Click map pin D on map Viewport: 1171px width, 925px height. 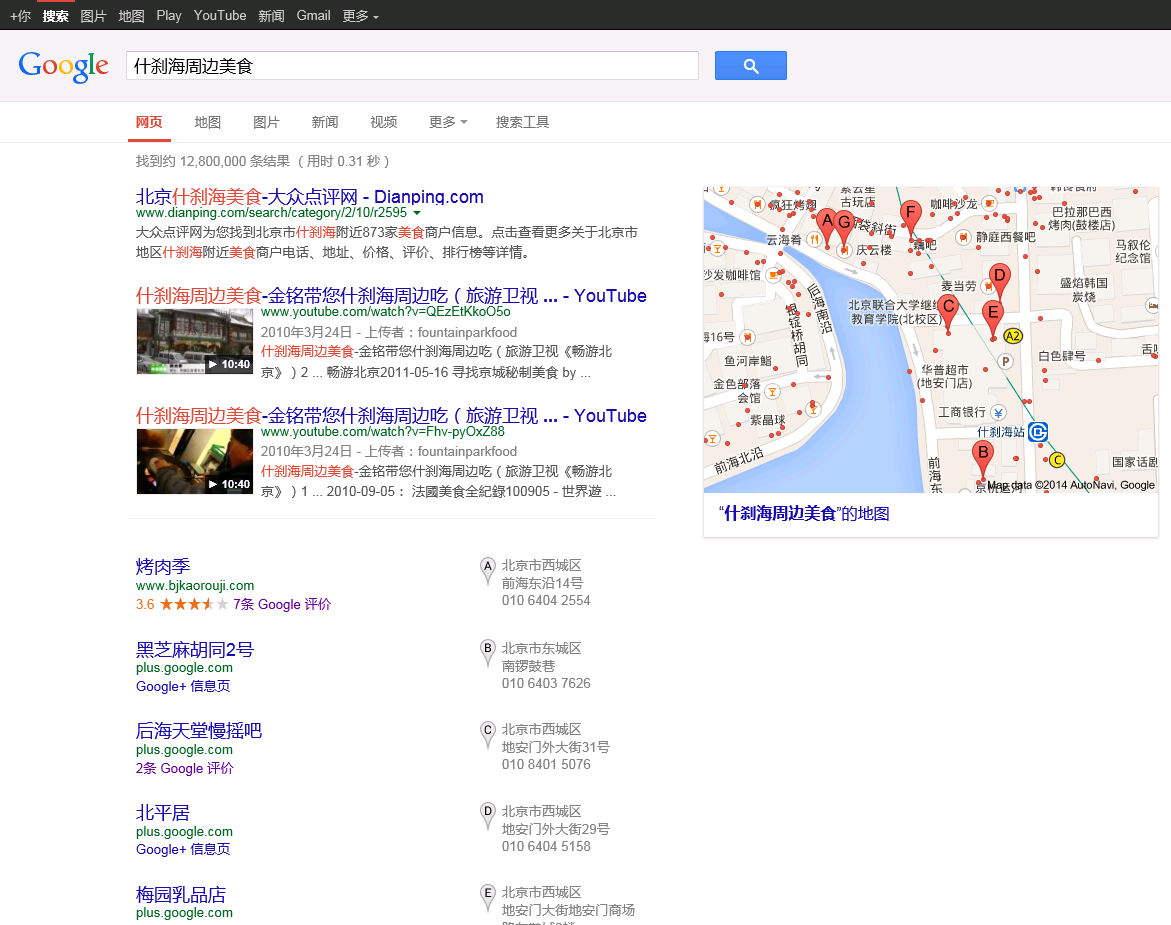[999, 280]
